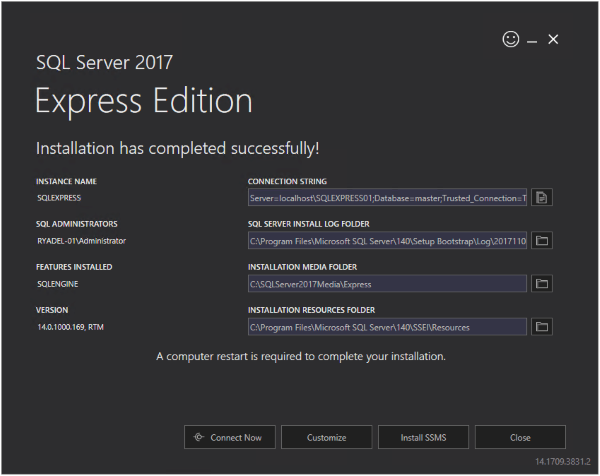Minimize the installer window
Image resolution: width=600 pixels, height=476 pixels.
click(x=532, y=40)
